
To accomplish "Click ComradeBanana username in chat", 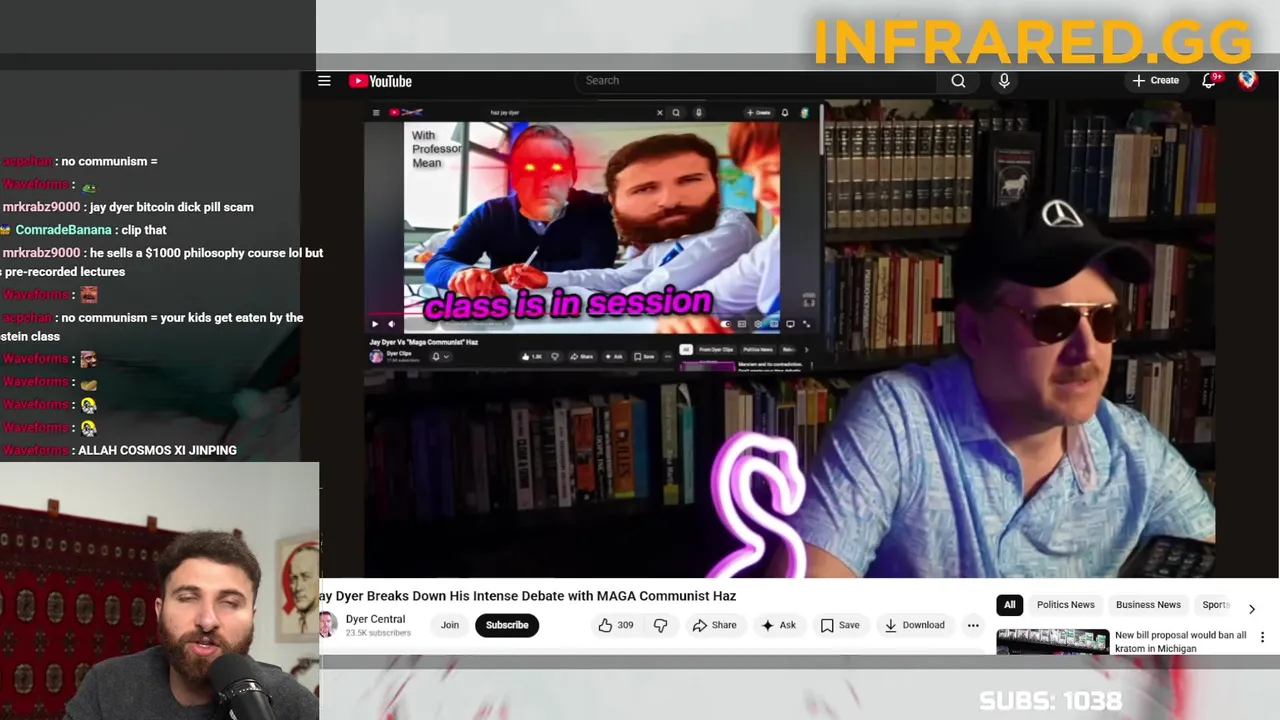I will [65, 230].
